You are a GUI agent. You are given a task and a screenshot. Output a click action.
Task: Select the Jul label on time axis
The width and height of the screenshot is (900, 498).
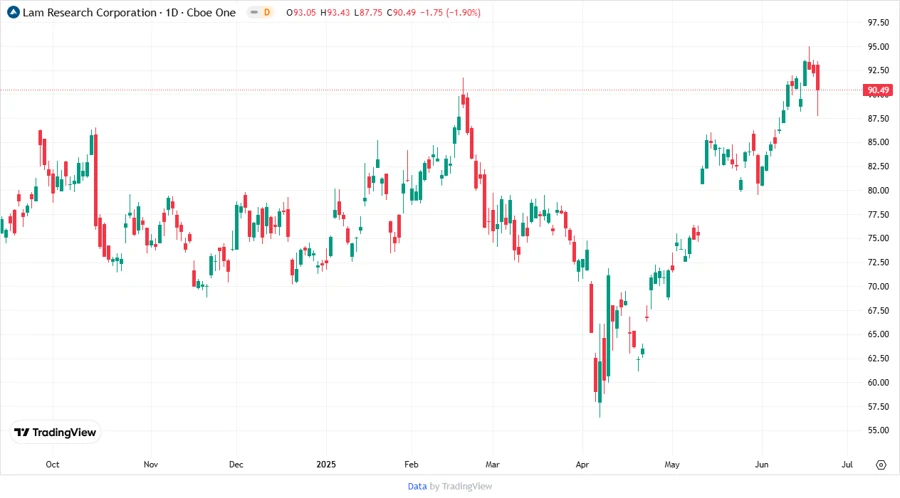coord(847,464)
